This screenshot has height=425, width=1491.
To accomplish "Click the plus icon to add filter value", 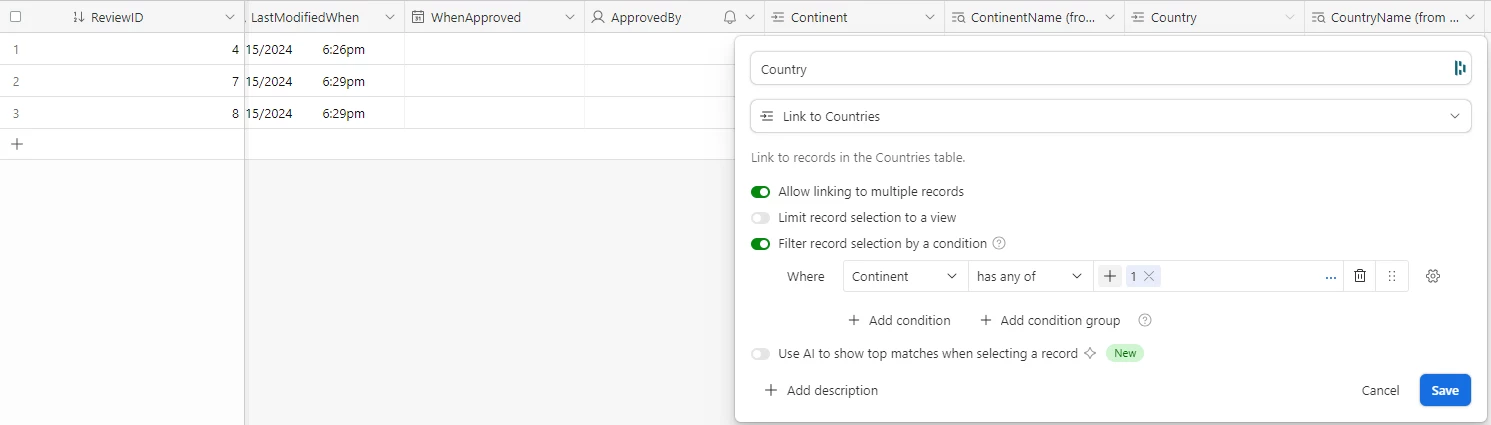I will 1110,276.
